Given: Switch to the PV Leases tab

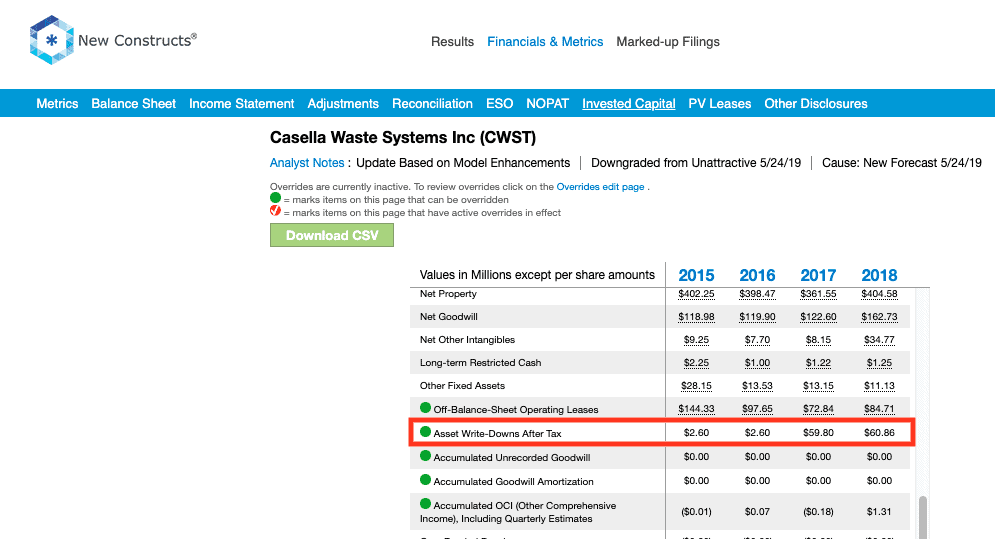Looking at the screenshot, I should click(x=720, y=103).
